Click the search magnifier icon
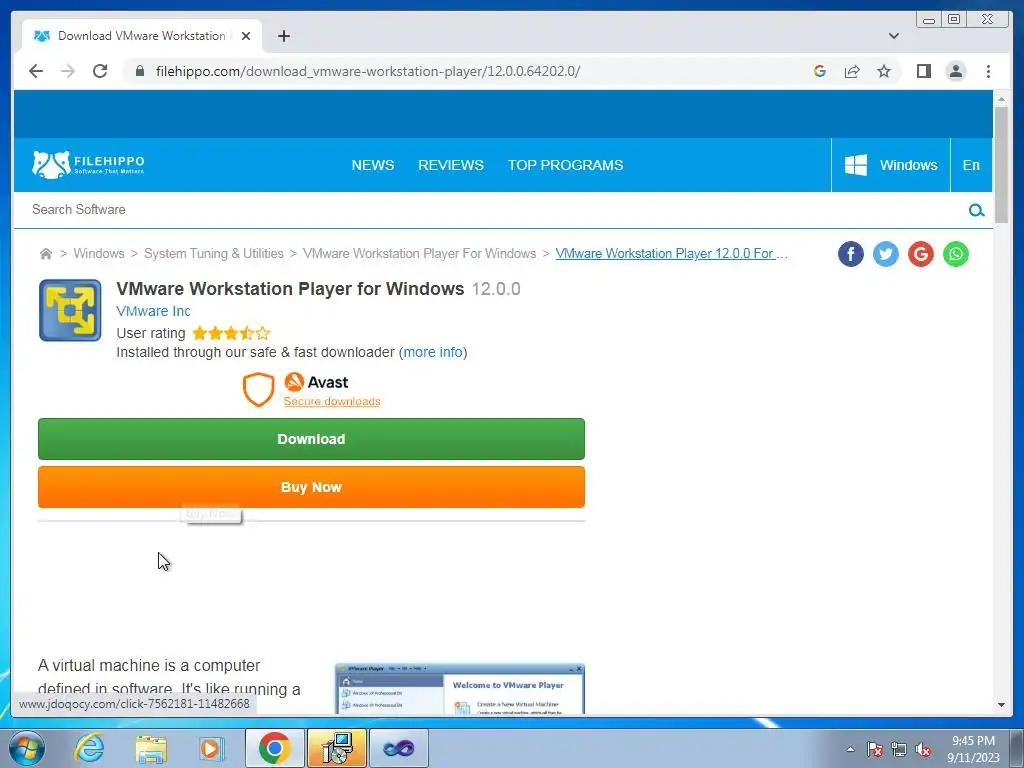 click(976, 210)
